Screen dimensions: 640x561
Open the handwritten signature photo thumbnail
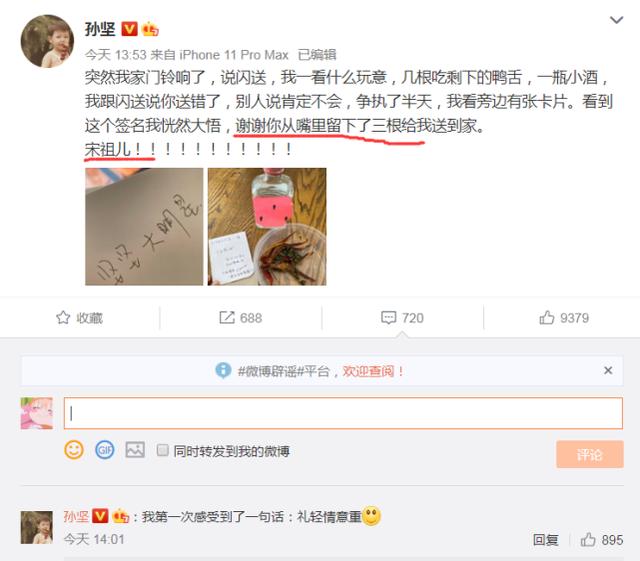point(144,227)
